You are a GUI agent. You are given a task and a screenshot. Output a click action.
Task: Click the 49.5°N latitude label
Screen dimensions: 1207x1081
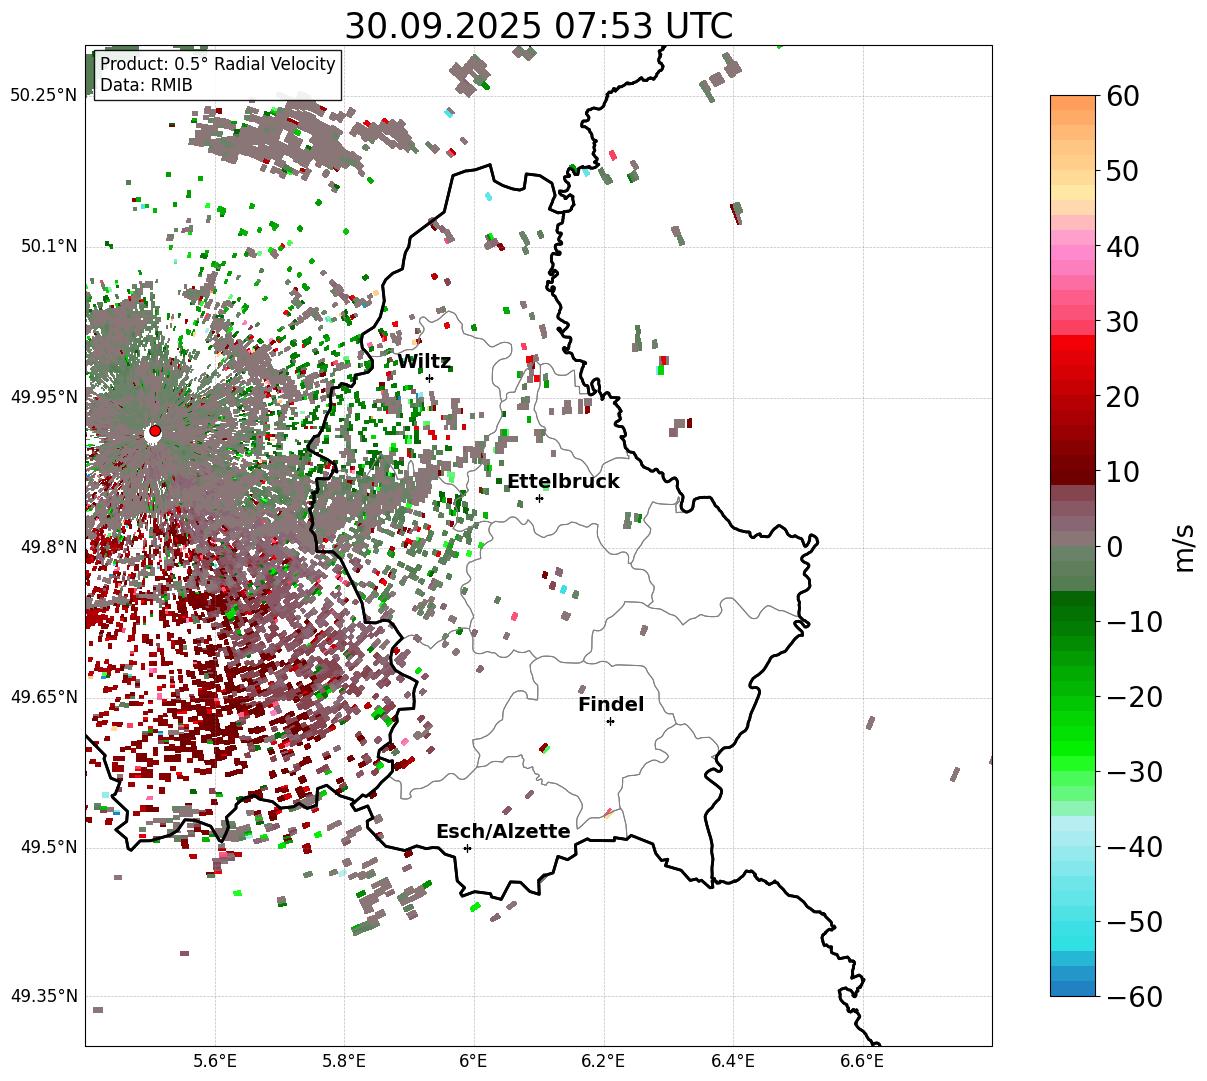pos(48,847)
